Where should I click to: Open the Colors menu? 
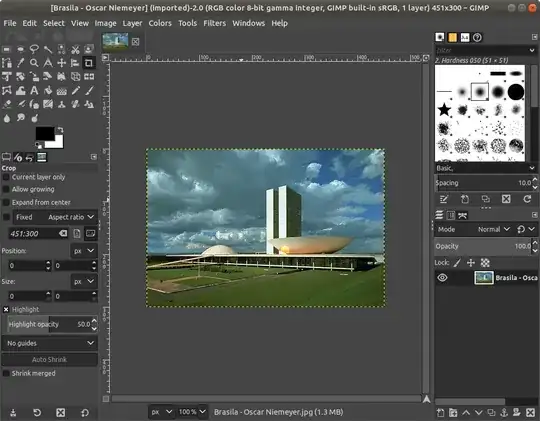click(x=160, y=23)
